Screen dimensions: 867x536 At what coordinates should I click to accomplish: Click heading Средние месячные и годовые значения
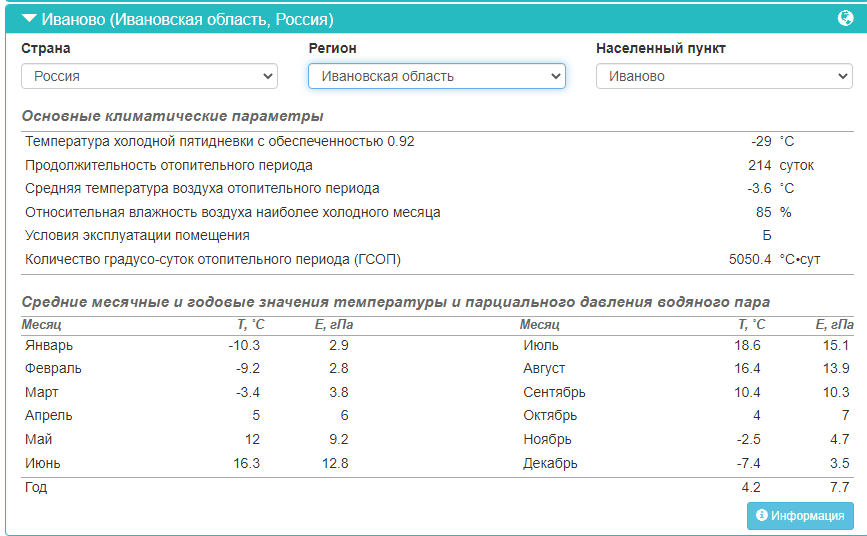tap(396, 302)
